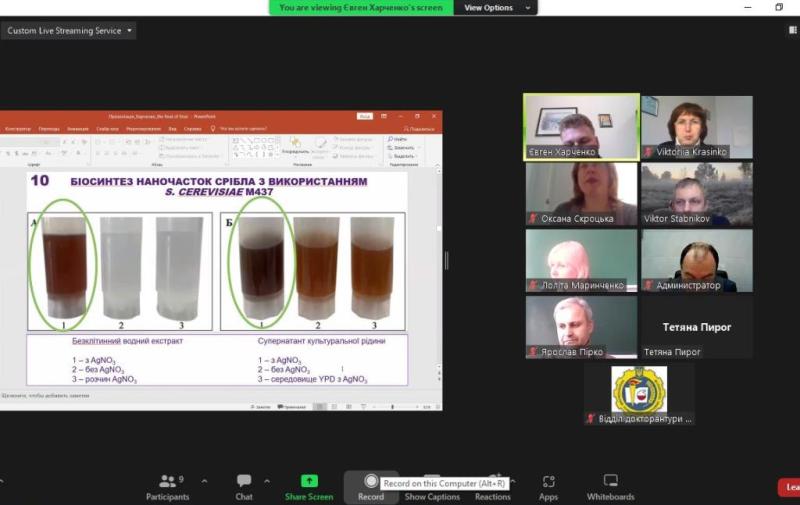The image size is (800, 505).
Task: Open the 'Упорядочить' arrange tool in PowerPoint
Action: 295,145
